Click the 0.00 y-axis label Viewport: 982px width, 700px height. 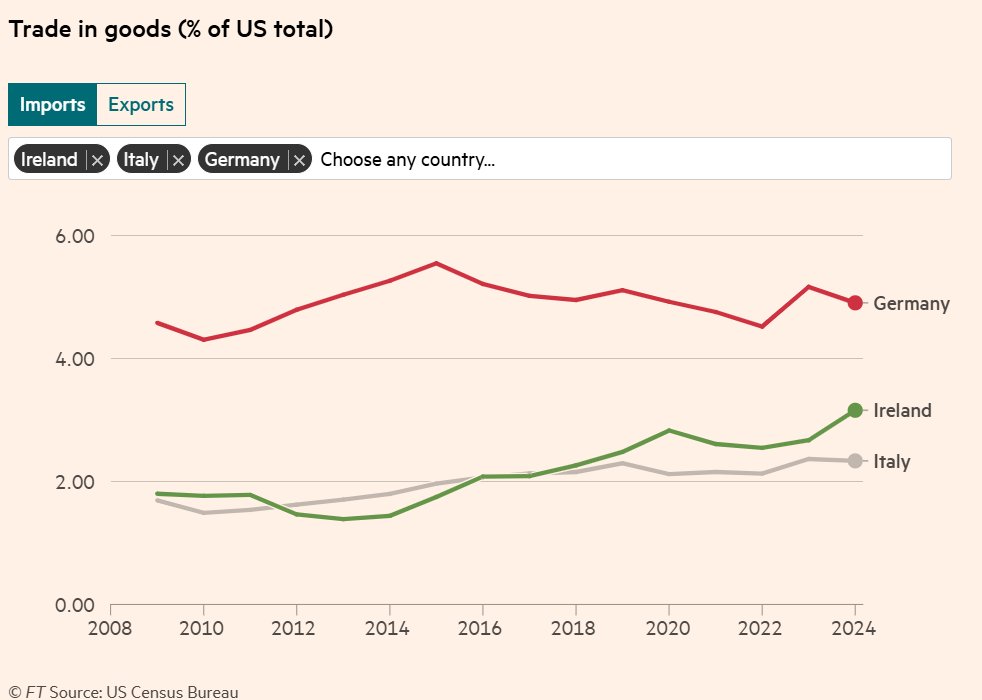pos(75,605)
